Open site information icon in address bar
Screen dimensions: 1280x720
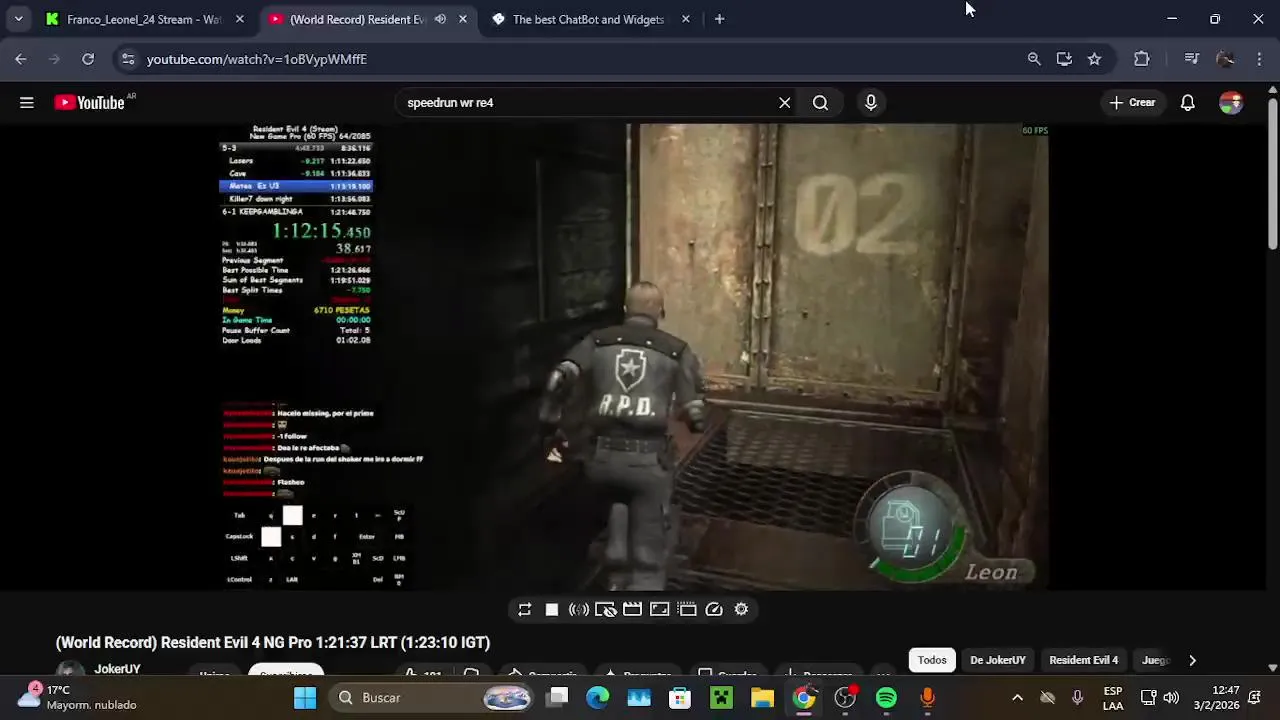pyautogui.click(x=127, y=59)
